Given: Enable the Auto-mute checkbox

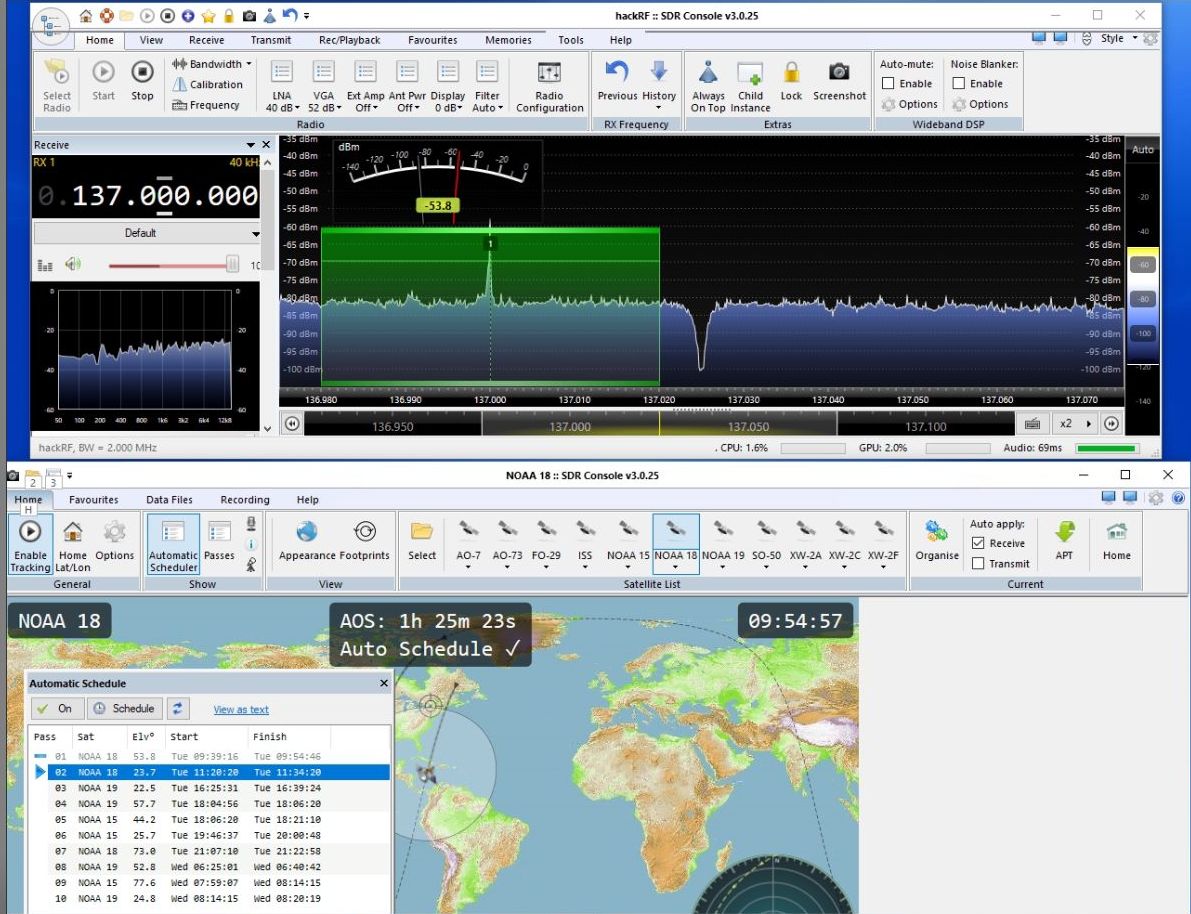Looking at the screenshot, I should tap(888, 84).
